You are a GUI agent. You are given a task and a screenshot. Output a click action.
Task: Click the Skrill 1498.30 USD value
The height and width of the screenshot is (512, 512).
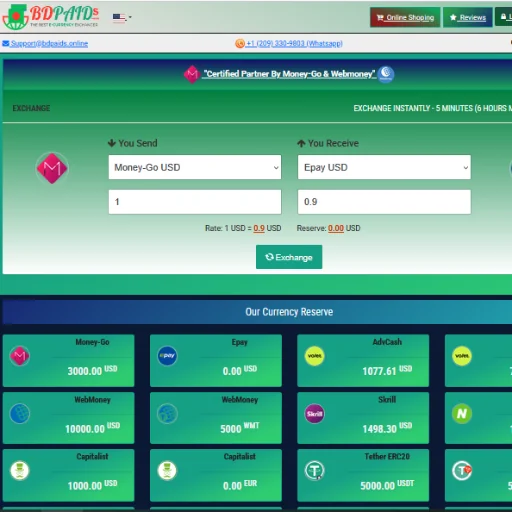pos(387,428)
